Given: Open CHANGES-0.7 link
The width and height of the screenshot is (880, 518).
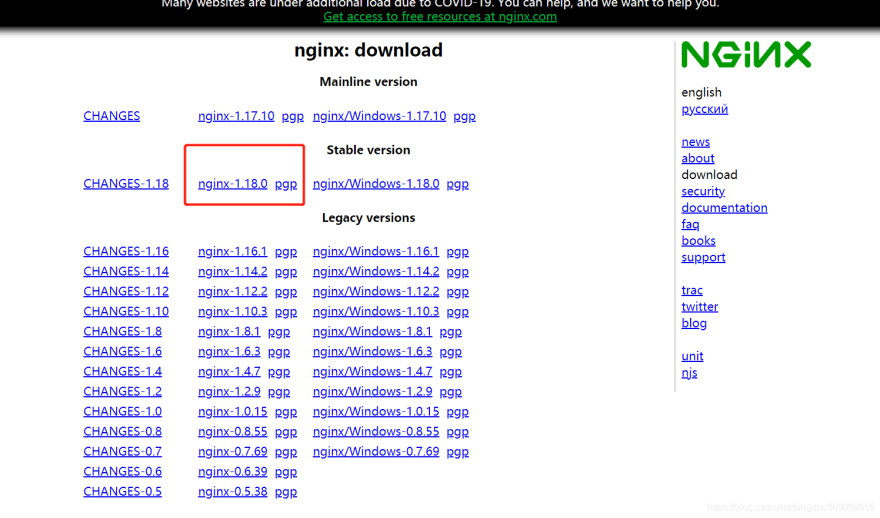Looking at the screenshot, I should [122, 451].
